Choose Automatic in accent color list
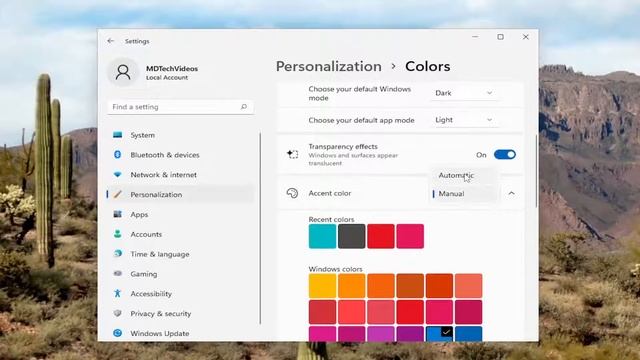Screen dimensions: 640x360 463,175
